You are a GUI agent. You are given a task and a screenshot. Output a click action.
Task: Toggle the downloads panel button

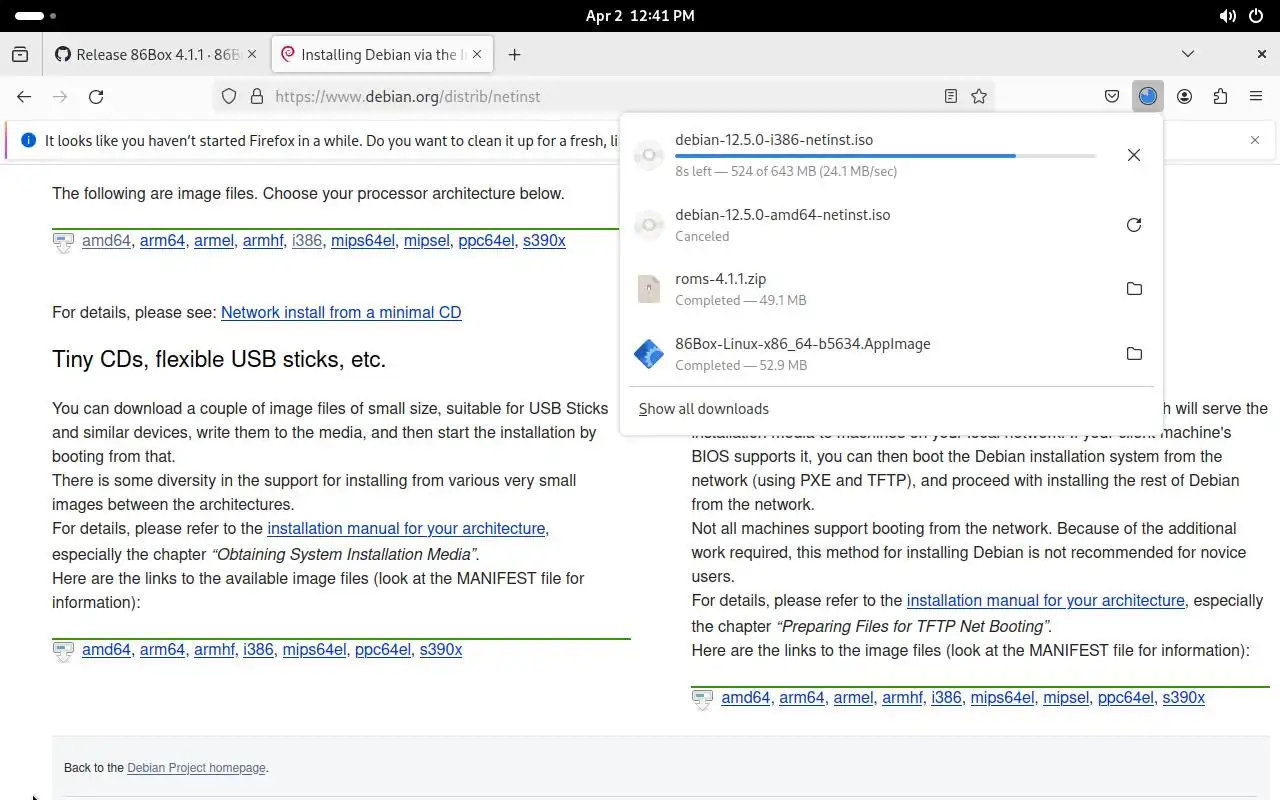pyautogui.click(x=1148, y=97)
